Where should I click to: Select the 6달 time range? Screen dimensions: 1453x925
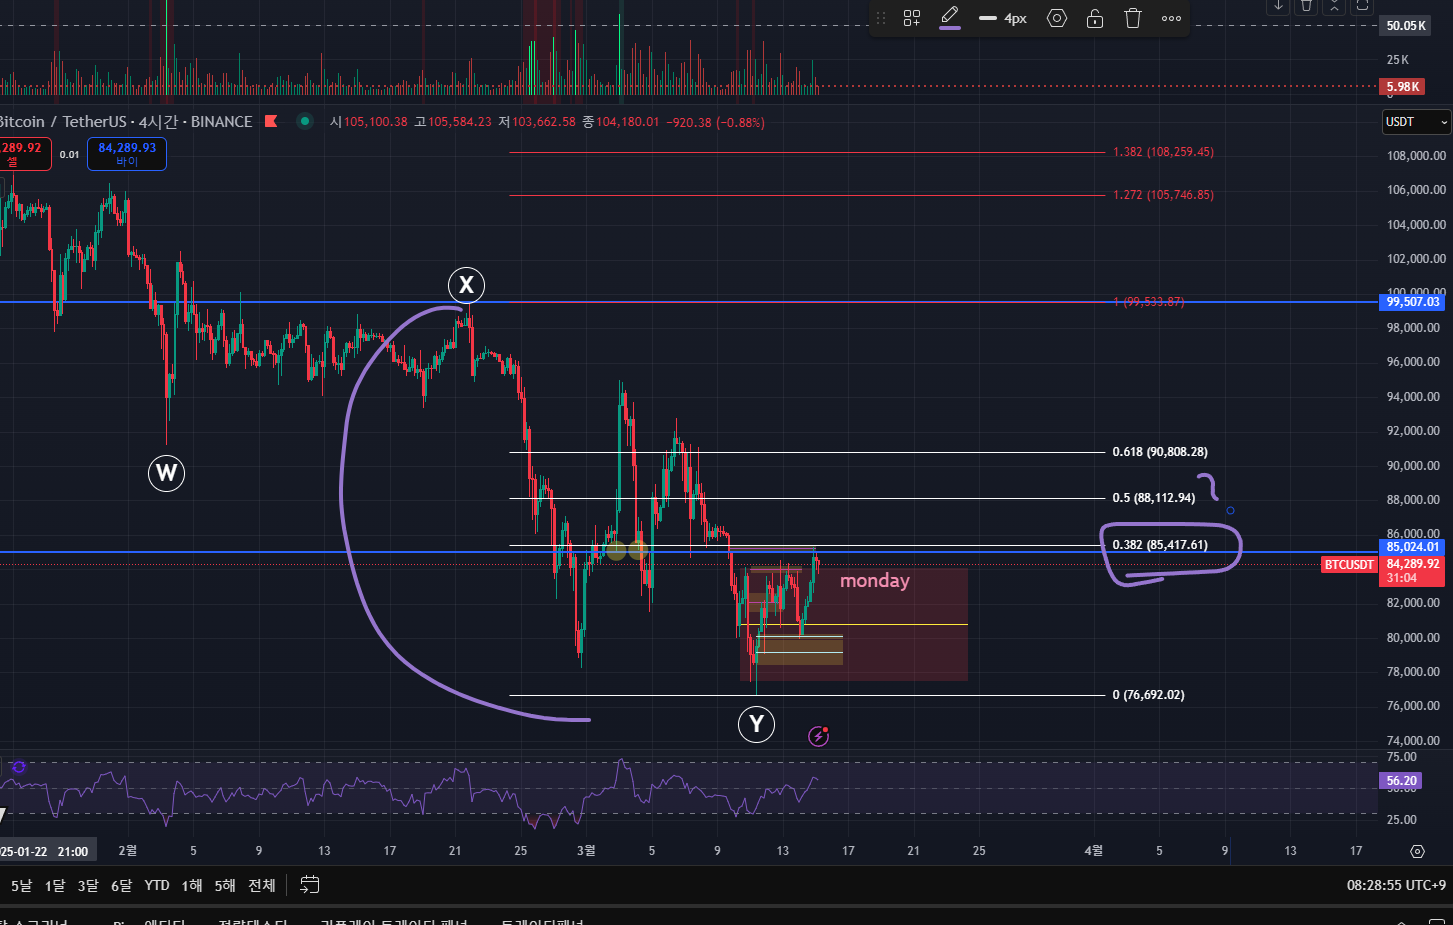(x=121, y=885)
